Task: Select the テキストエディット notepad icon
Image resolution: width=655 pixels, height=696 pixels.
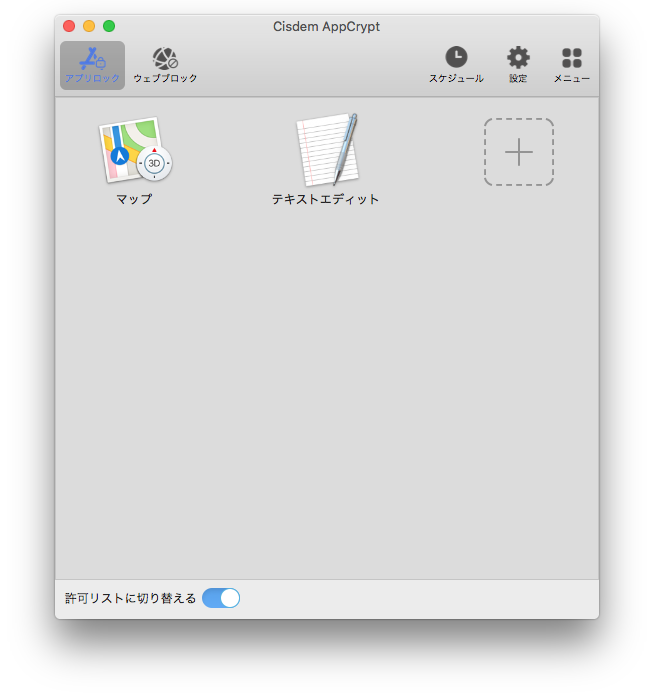Action: point(326,151)
